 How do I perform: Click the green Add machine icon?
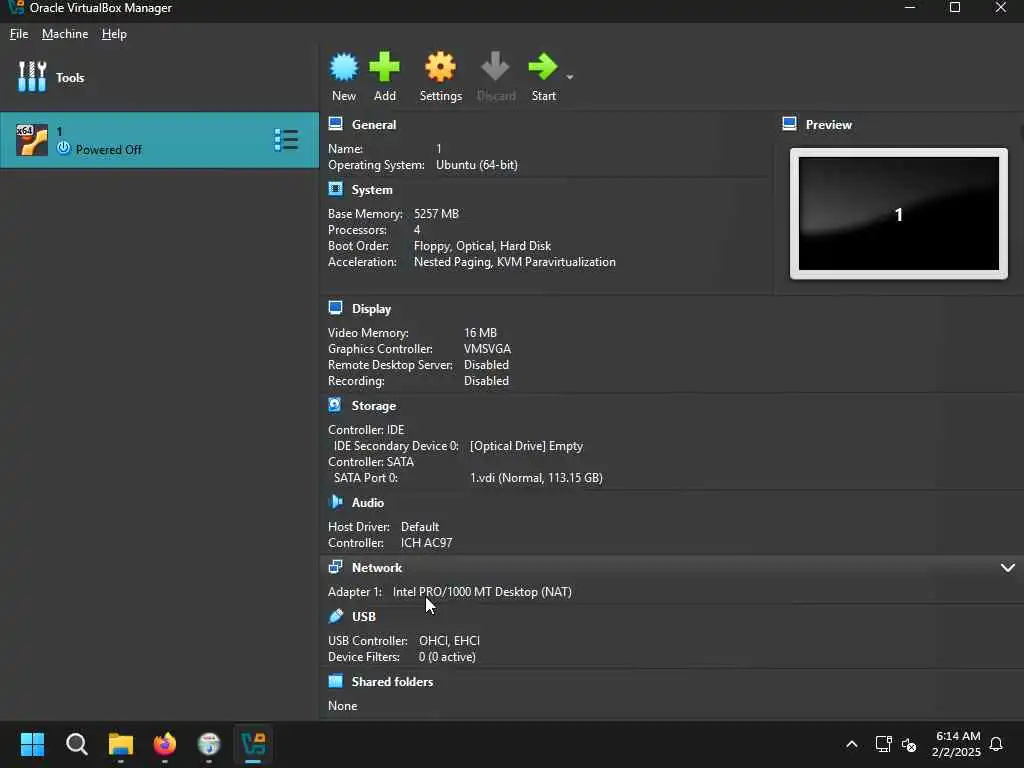(x=384, y=67)
